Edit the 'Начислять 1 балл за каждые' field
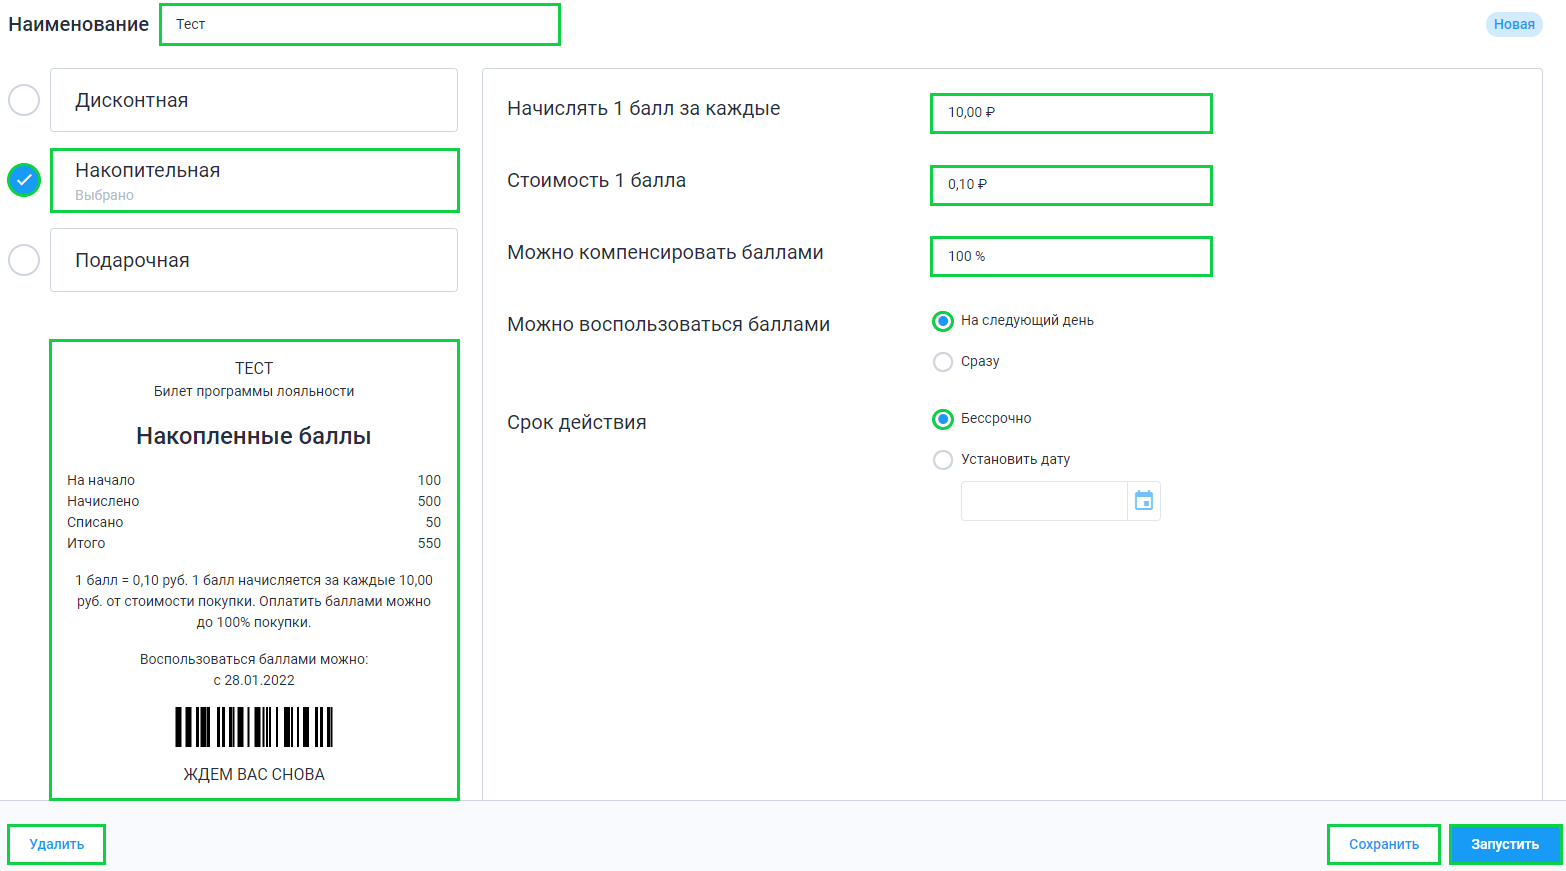 coord(1071,113)
